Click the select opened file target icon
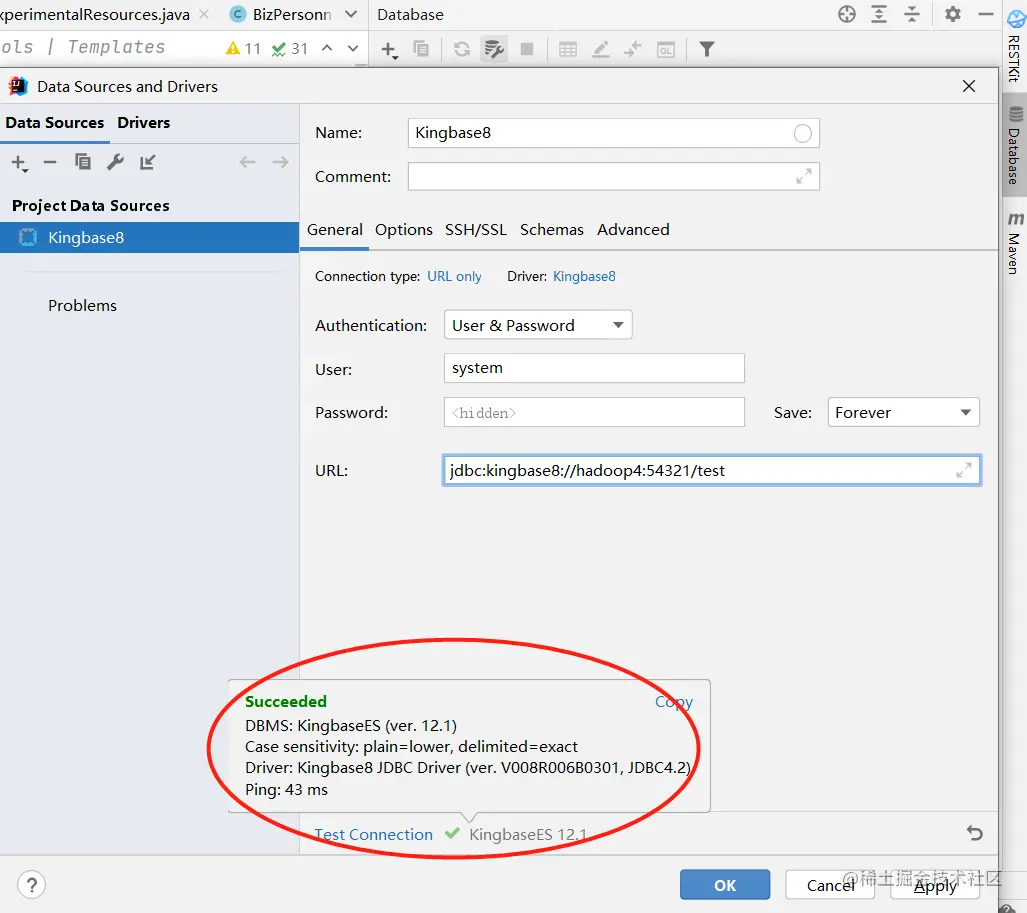The height and width of the screenshot is (913, 1027). (x=847, y=14)
